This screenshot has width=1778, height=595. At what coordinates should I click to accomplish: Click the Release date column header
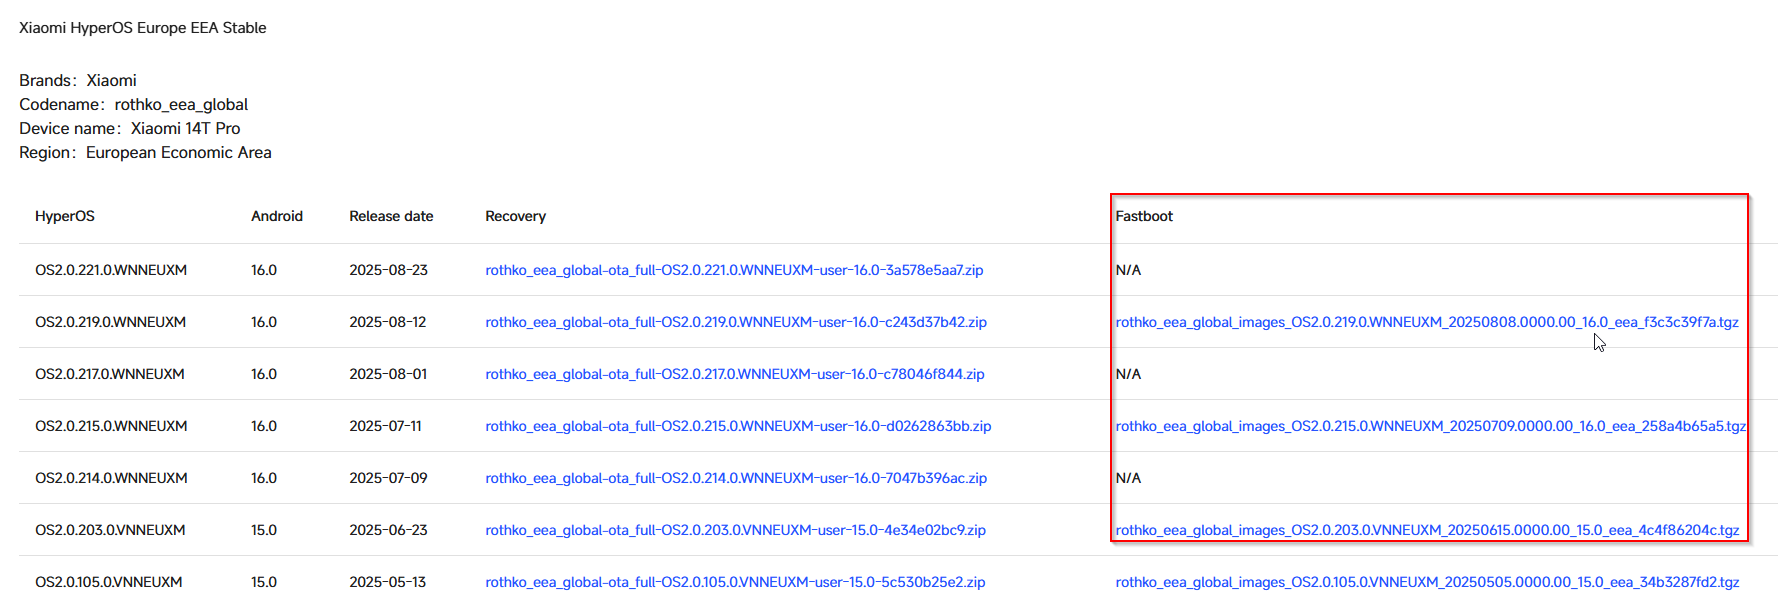coord(391,216)
